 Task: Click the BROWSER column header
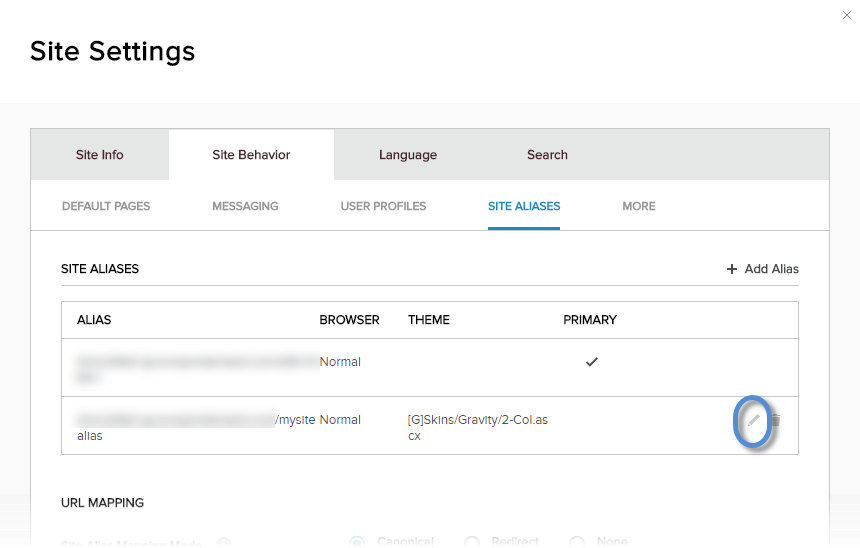[x=349, y=320]
